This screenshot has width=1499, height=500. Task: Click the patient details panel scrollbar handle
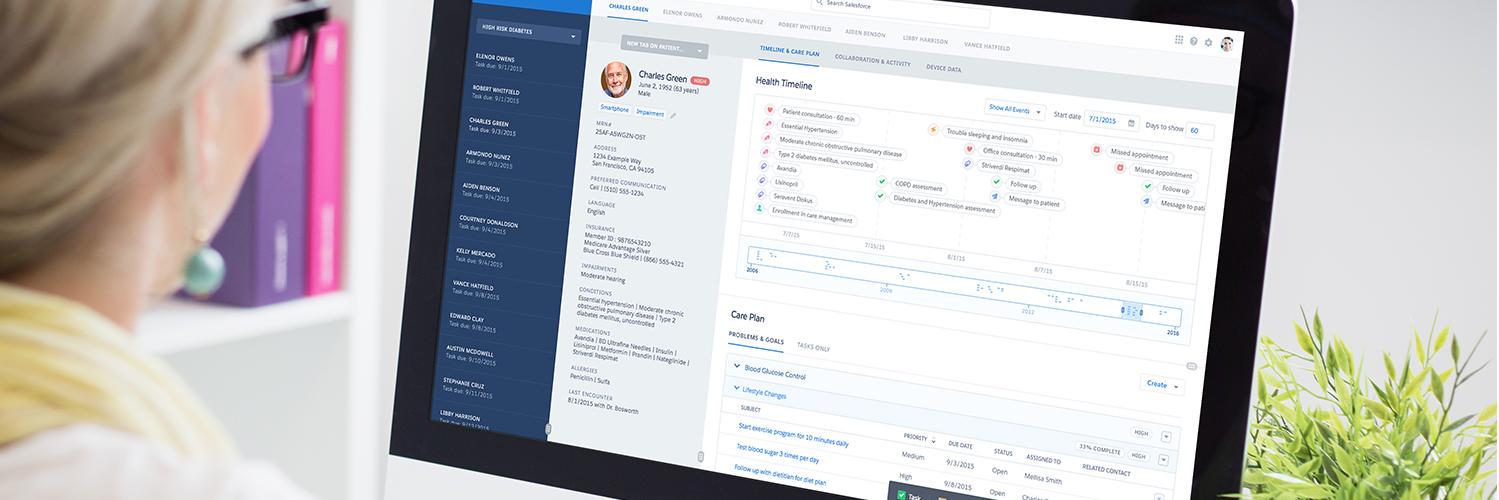700,456
